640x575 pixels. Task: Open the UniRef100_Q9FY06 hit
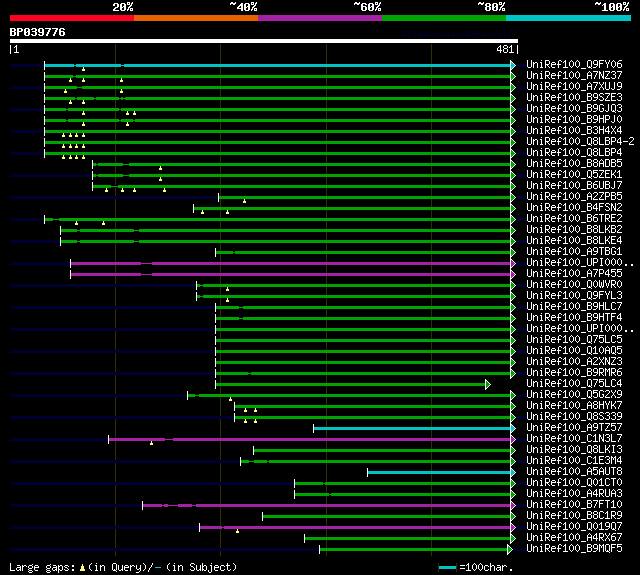click(x=574, y=64)
